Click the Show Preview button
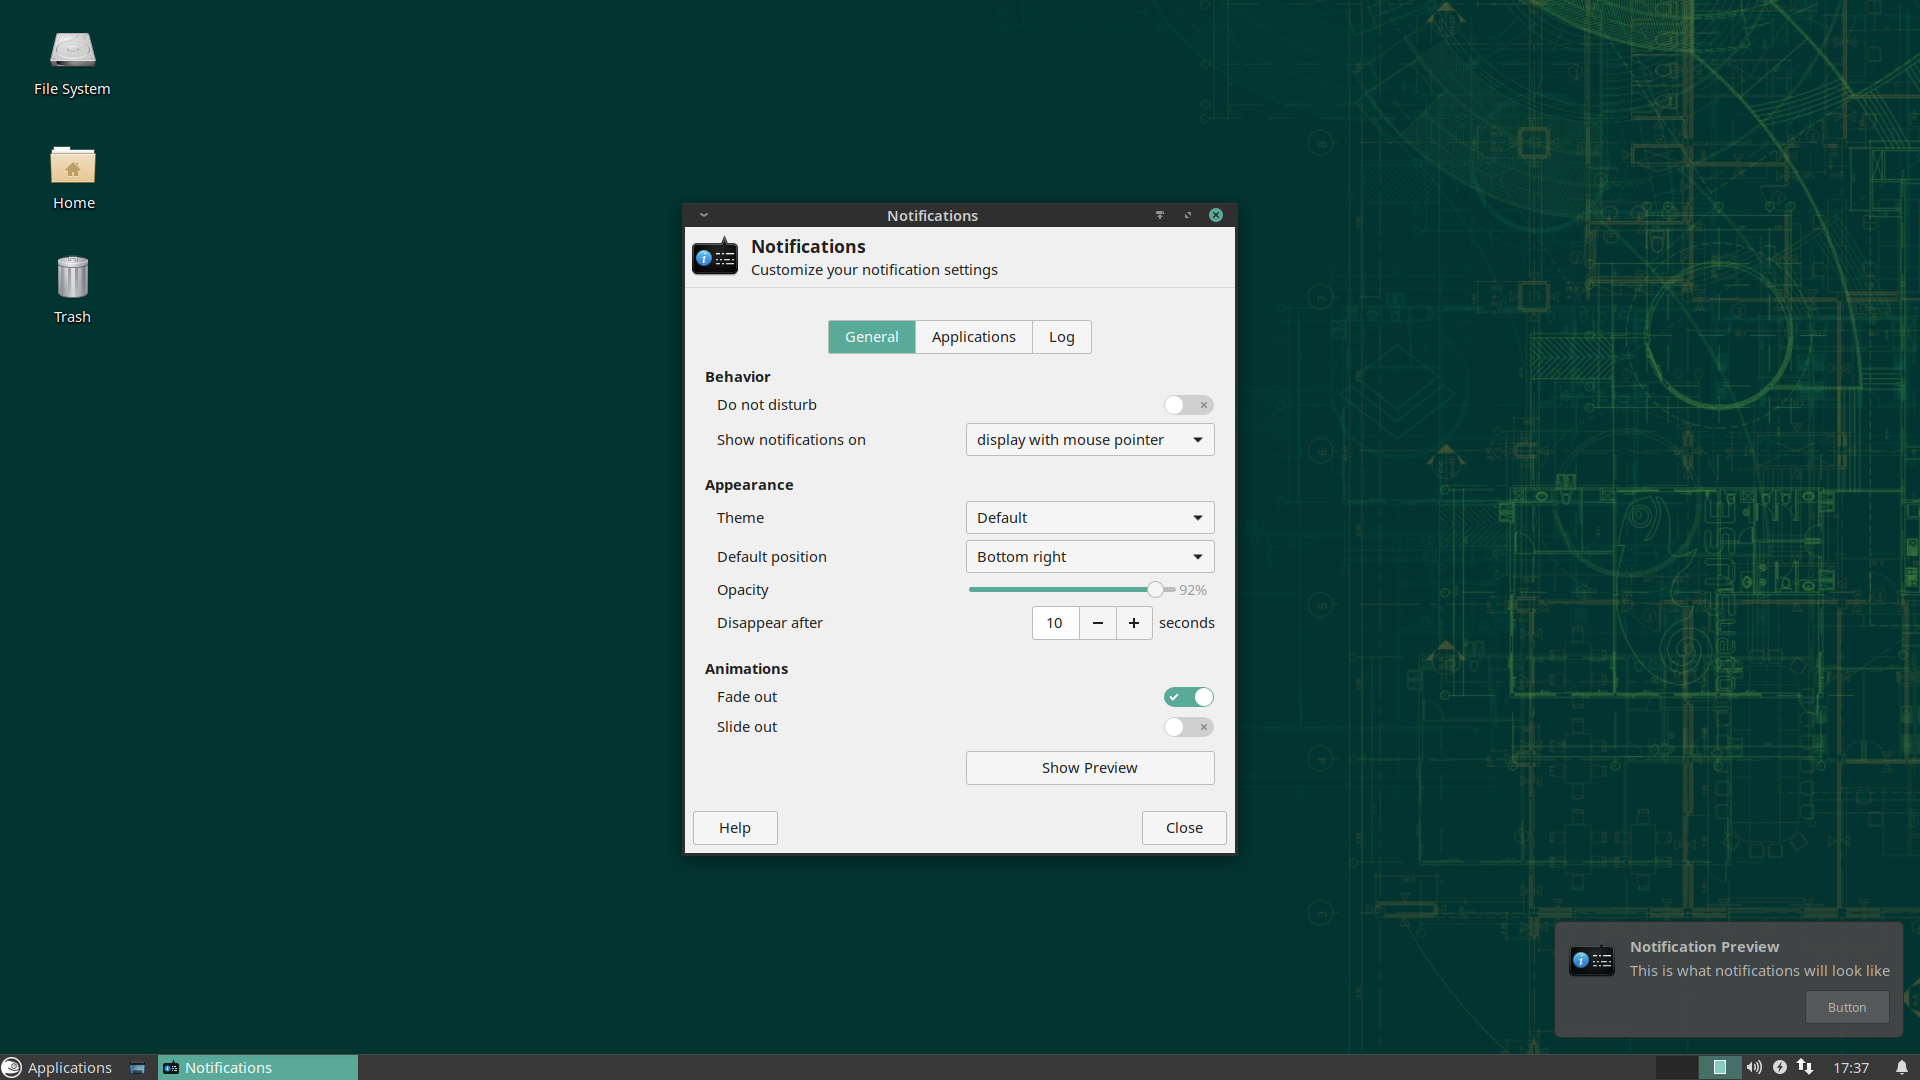This screenshot has height=1080, width=1920. click(x=1089, y=768)
